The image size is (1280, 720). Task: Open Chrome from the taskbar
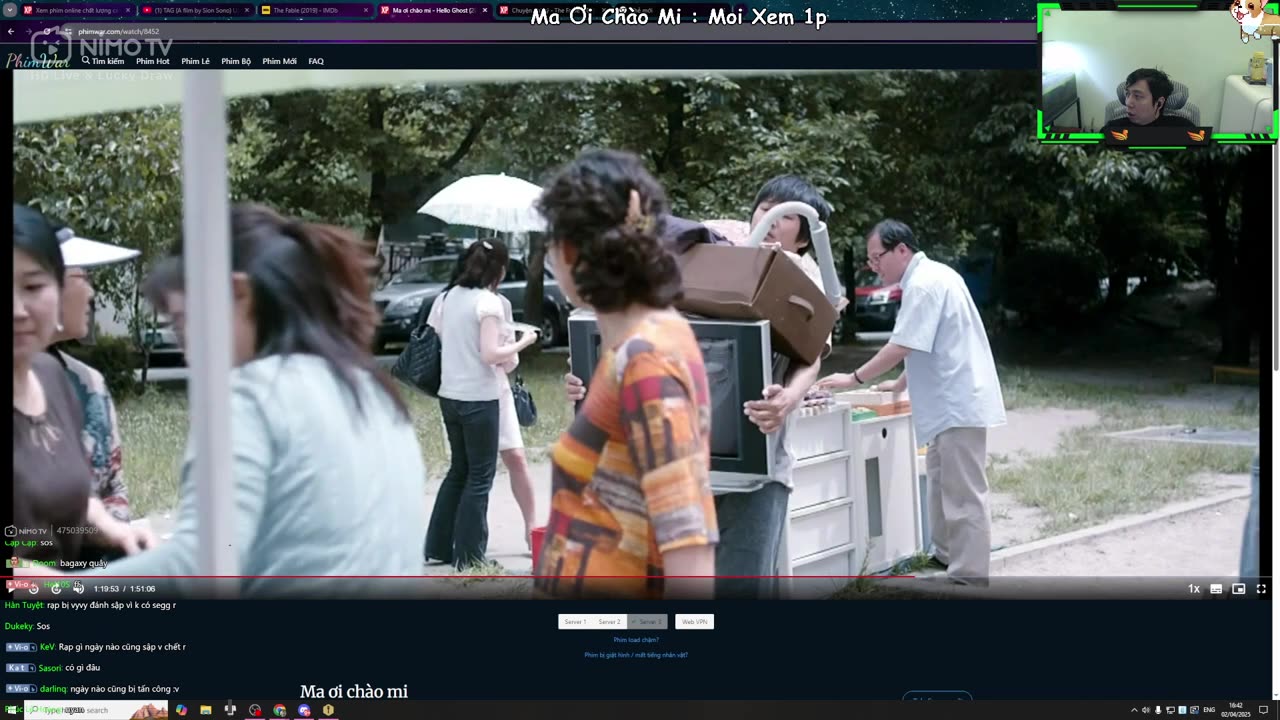(279, 710)
